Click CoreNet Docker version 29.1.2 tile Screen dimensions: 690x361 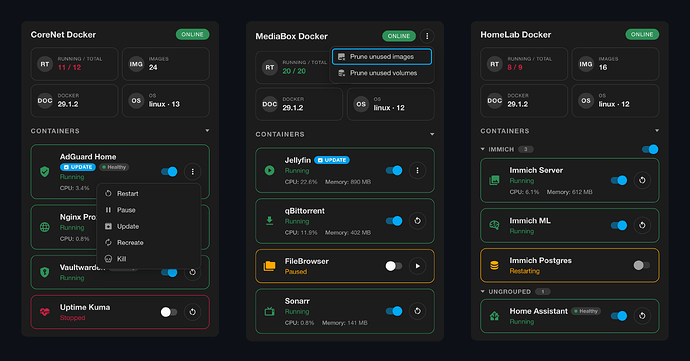(x=74, y=101)
